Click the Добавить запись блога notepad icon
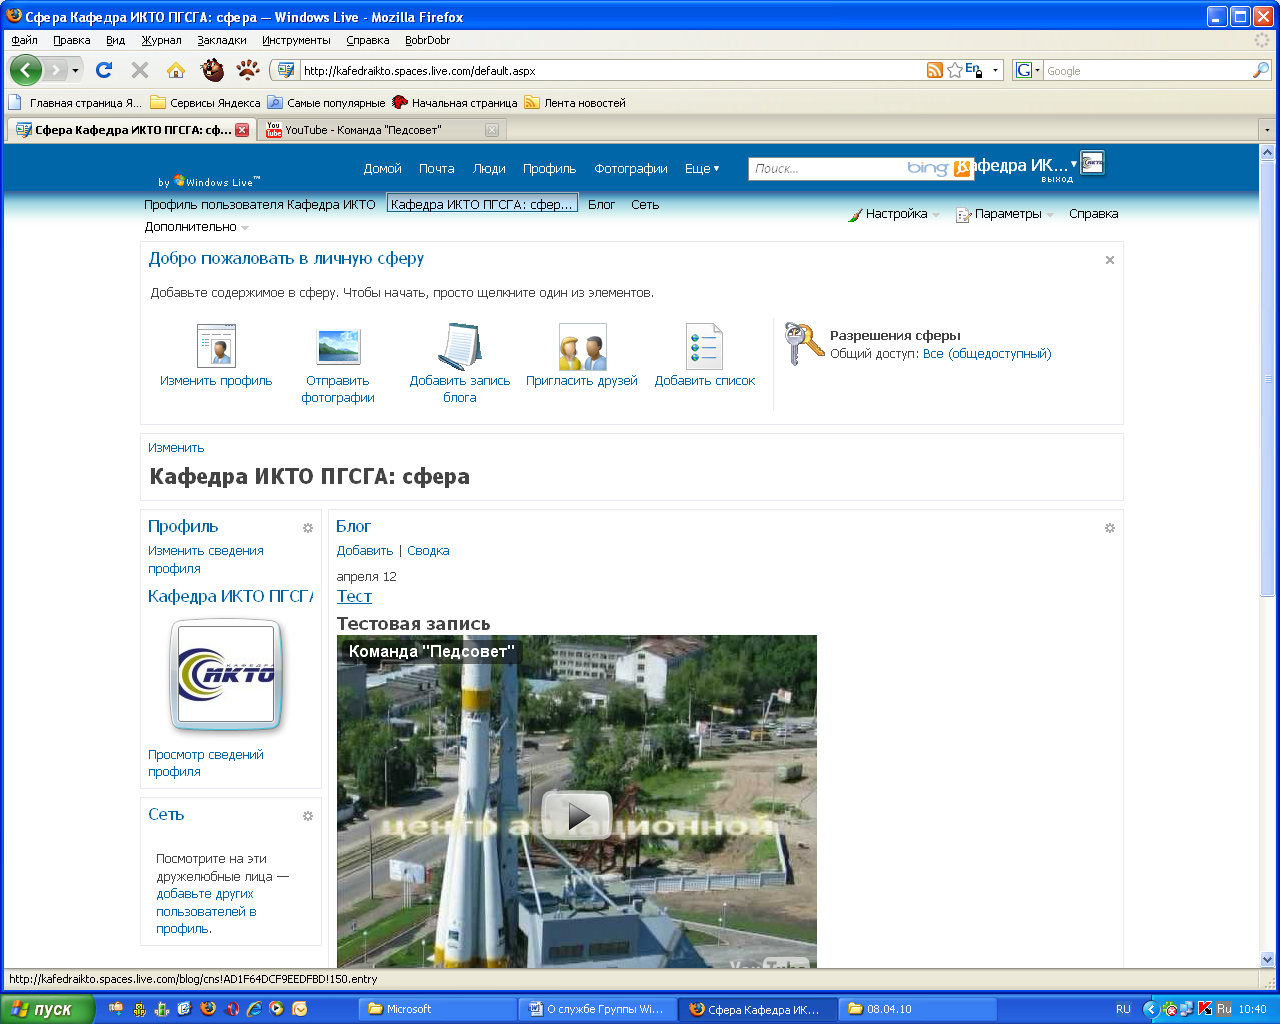Image resolution: width=1280 pixels, height=1024 pixels. (x=460, y=346)
